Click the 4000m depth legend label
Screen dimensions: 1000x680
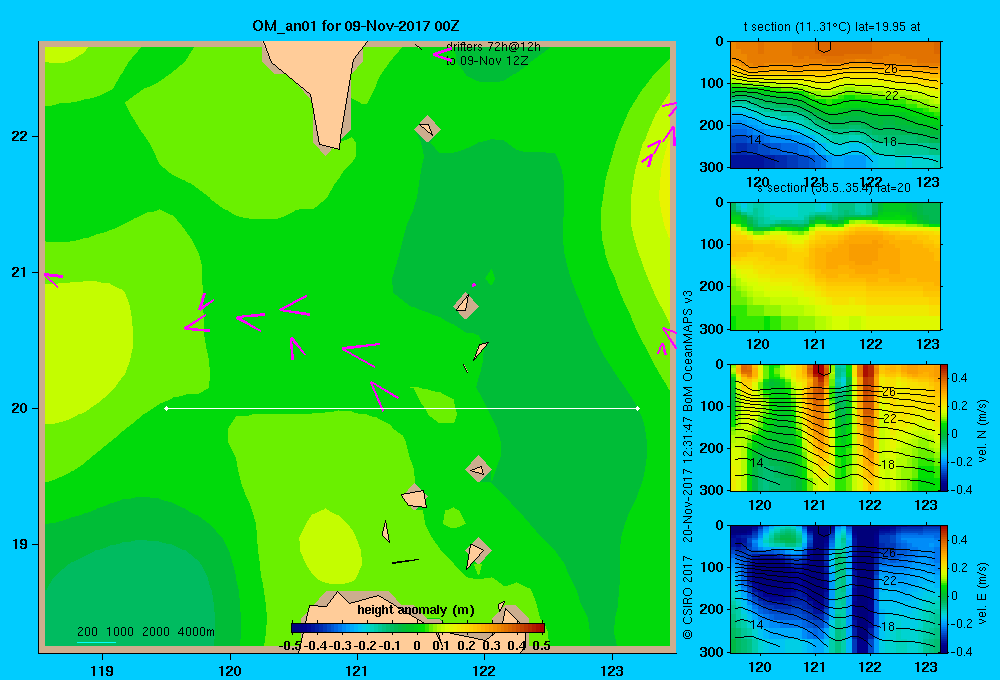[196, 632]
